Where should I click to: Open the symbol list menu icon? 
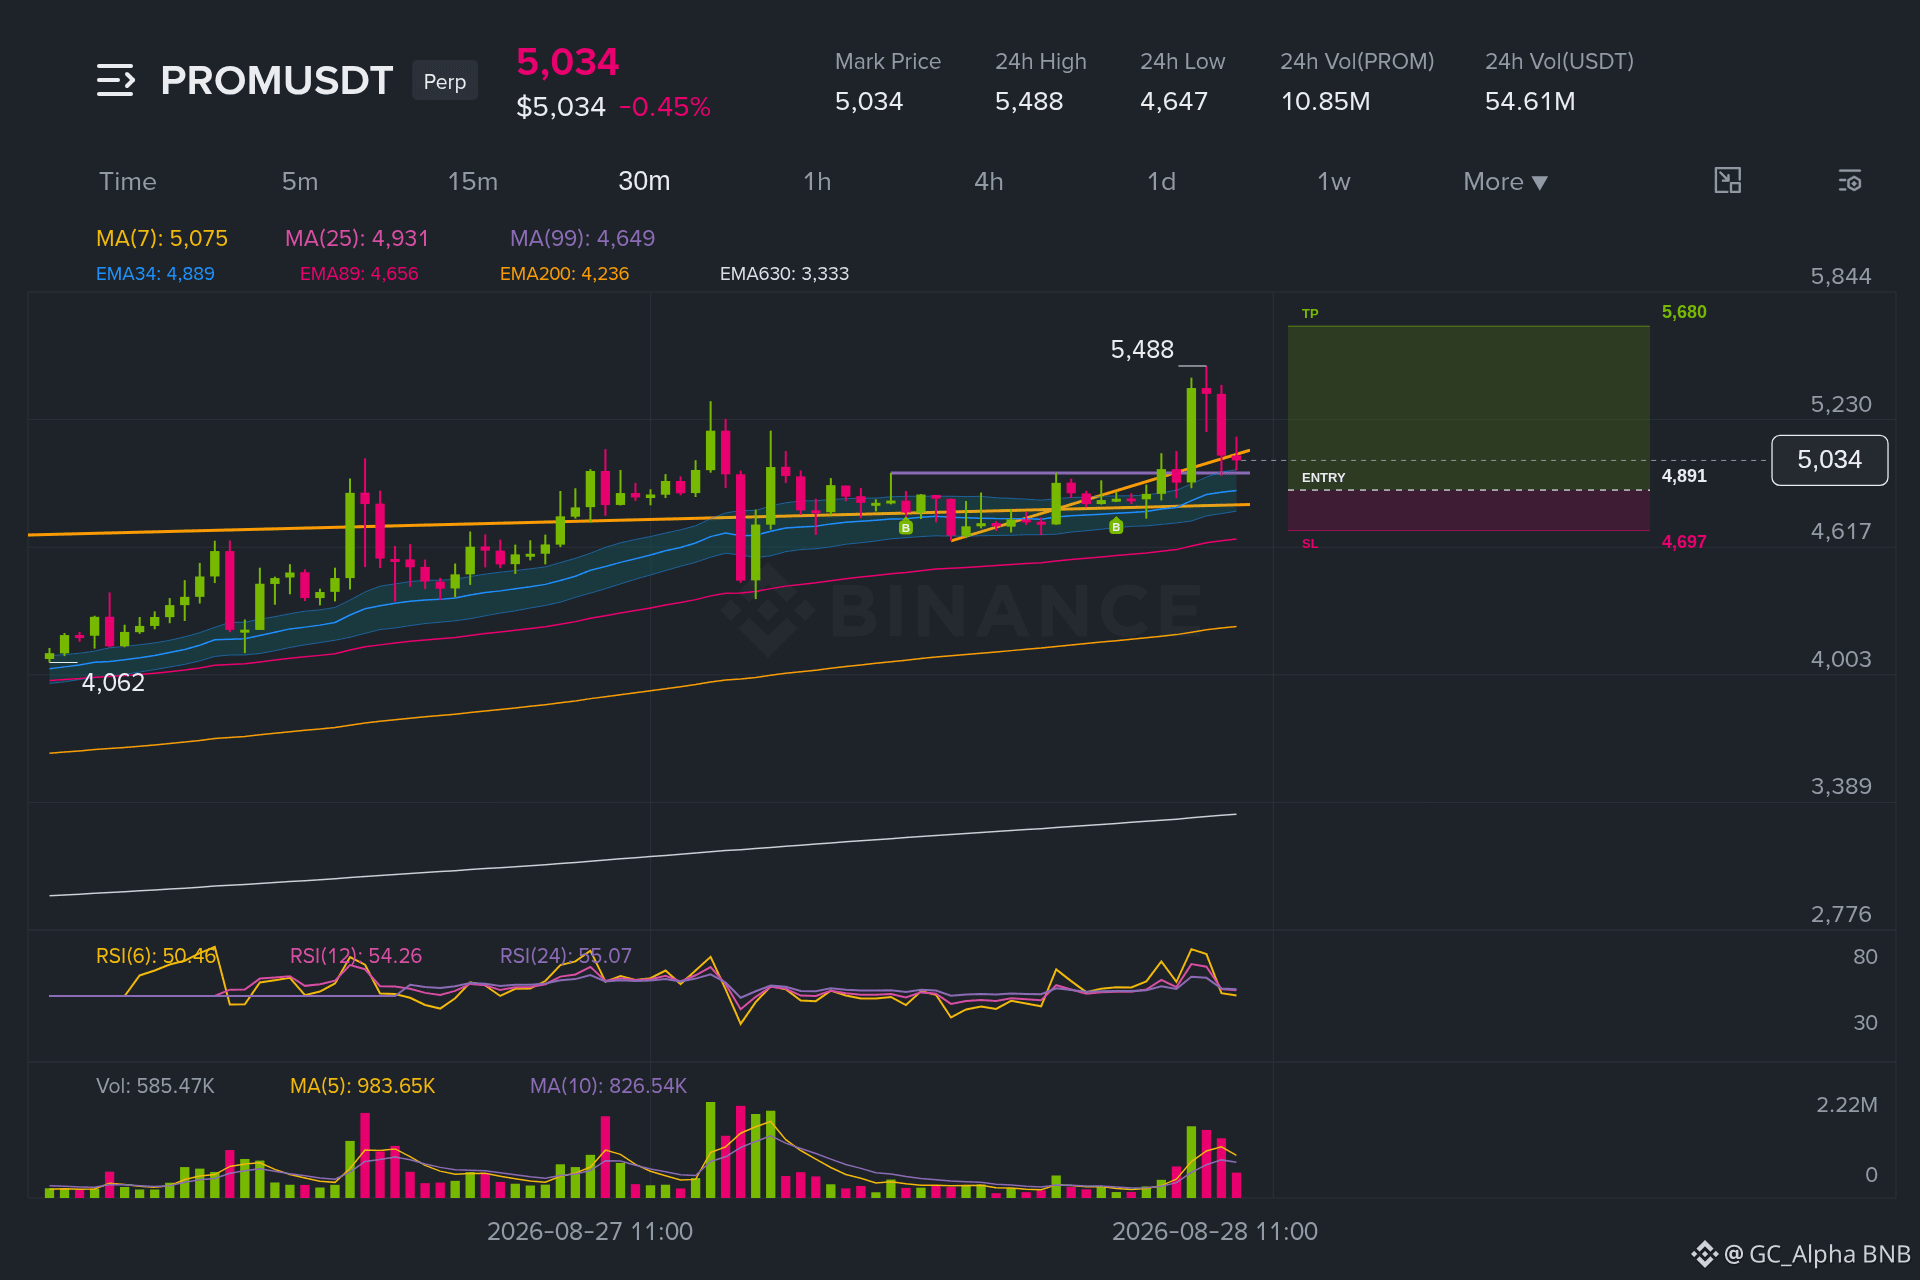116,80
